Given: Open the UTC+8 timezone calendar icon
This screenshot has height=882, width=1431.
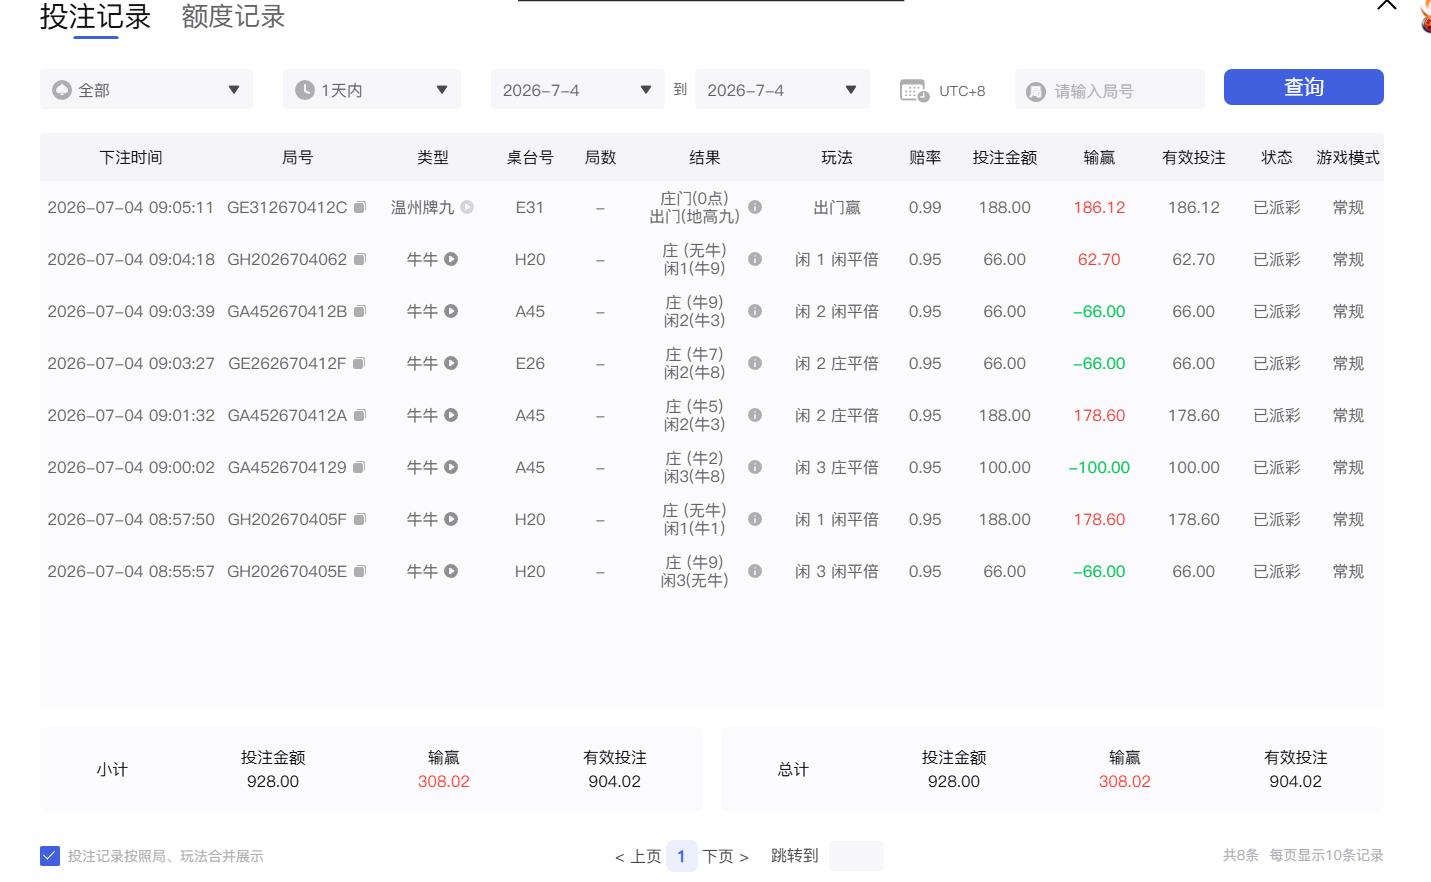Looking at the screenshot, I should [x=914, y=90].
